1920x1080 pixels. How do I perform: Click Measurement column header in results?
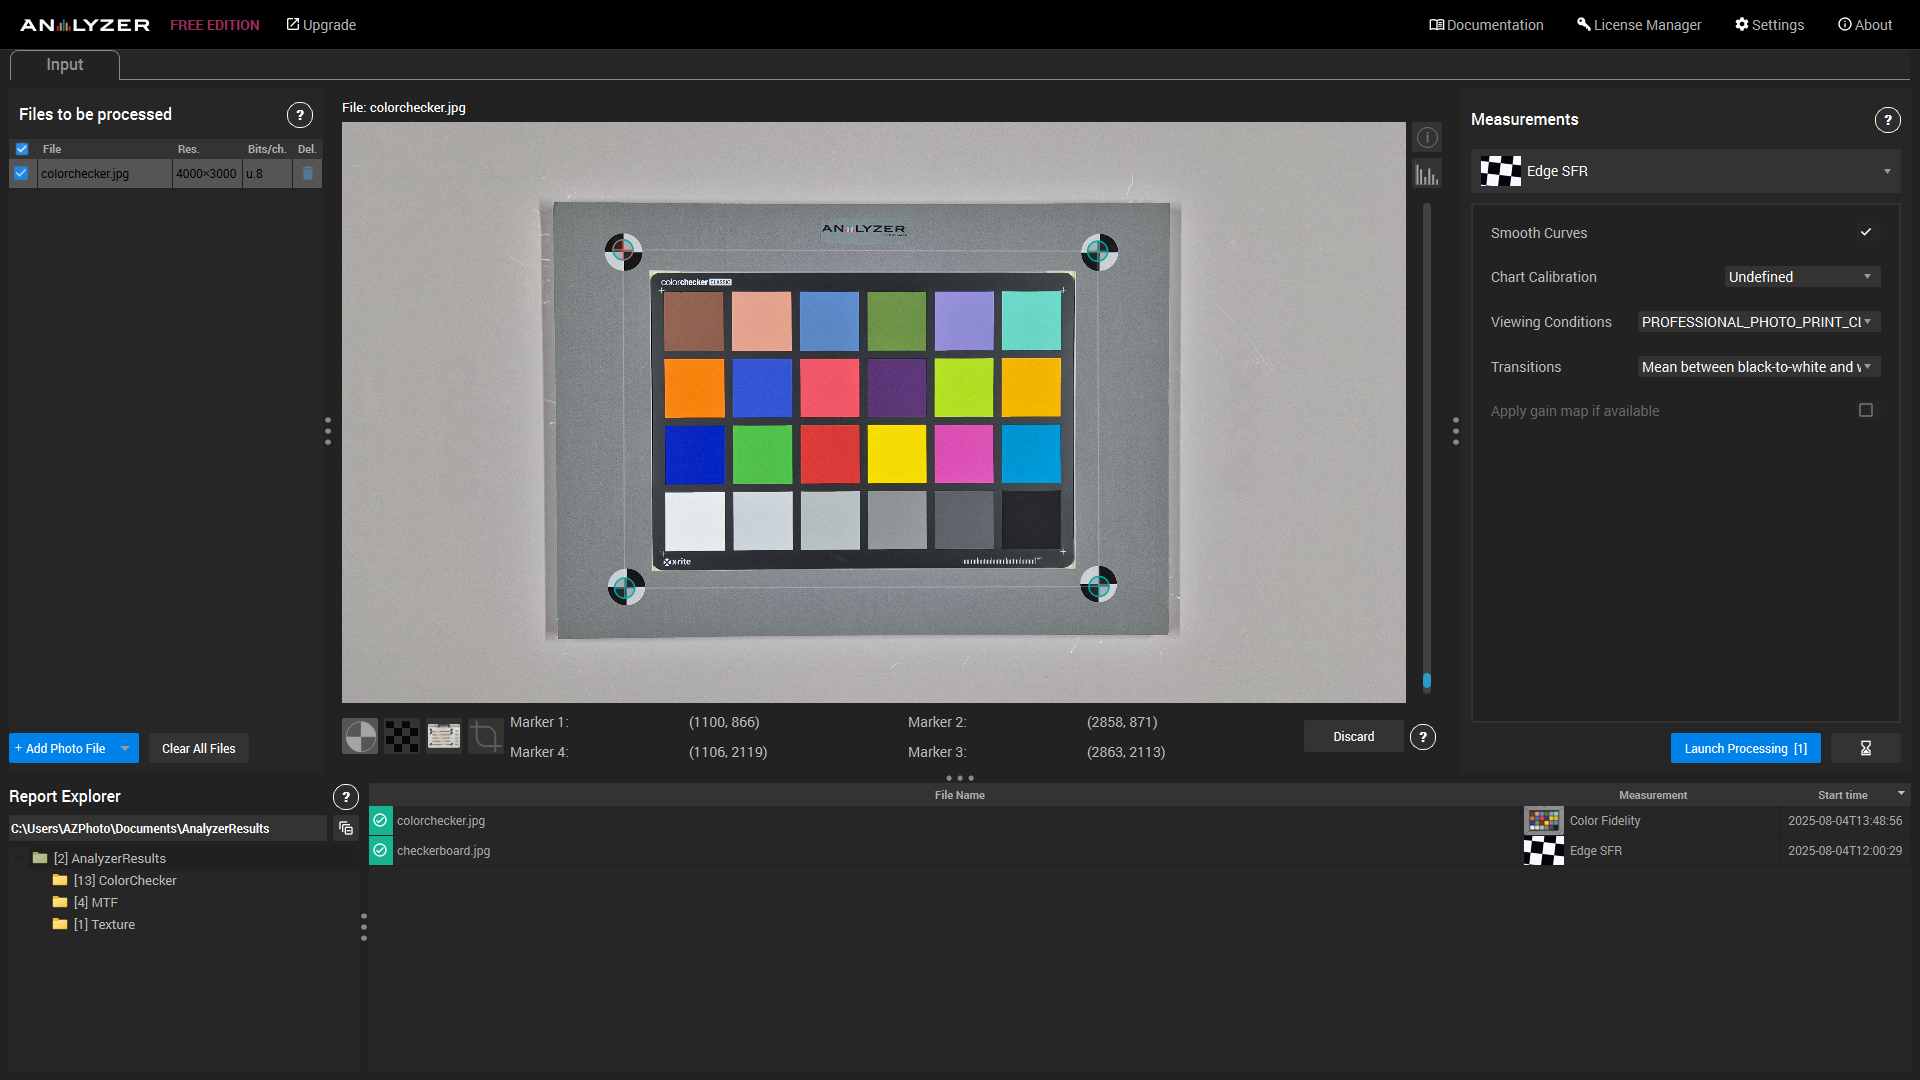point(1652,795)
